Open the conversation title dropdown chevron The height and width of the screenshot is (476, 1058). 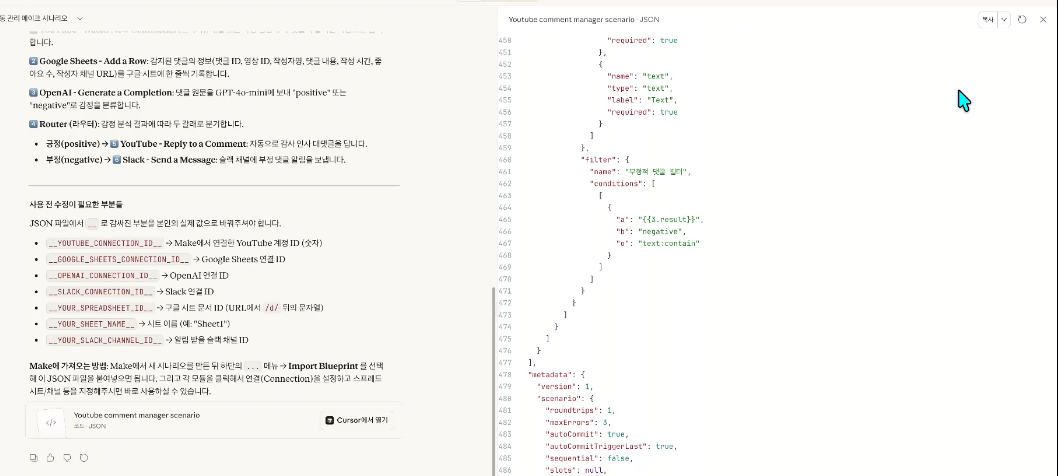click(x=80, y=19)
